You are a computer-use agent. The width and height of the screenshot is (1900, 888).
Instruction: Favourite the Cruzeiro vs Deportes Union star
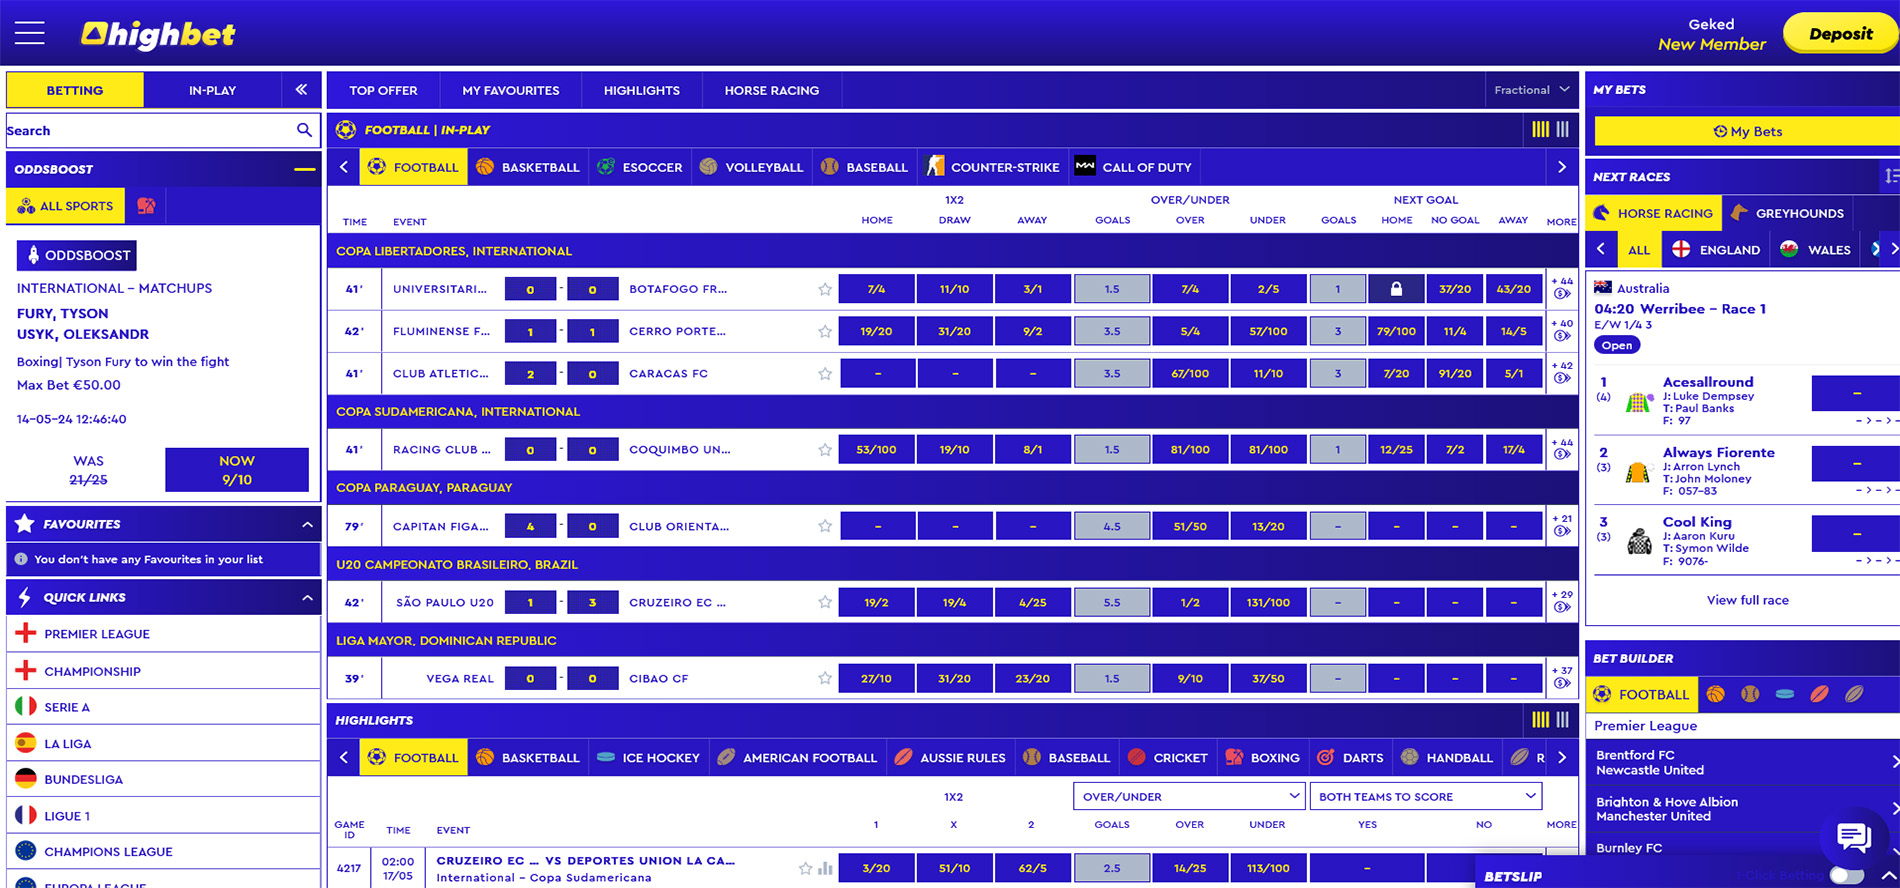click(806, 868)
